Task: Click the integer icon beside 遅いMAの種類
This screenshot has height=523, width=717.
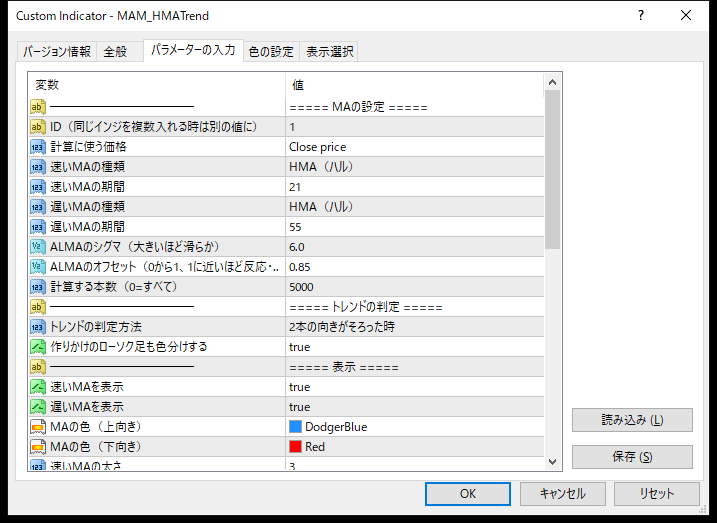Action: click(38, 207)
